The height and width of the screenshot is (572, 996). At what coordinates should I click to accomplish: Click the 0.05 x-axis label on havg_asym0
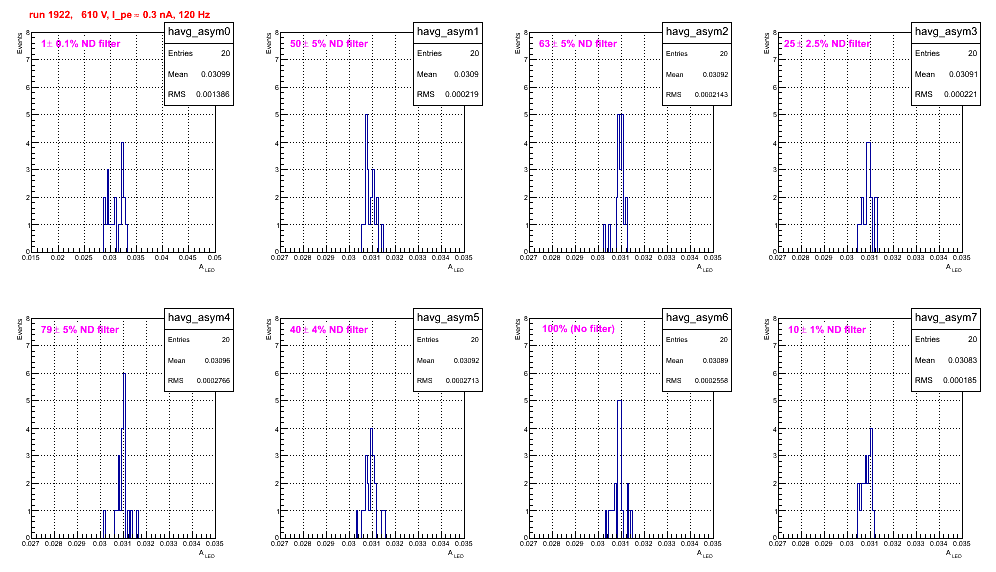[x=215, y=258]
